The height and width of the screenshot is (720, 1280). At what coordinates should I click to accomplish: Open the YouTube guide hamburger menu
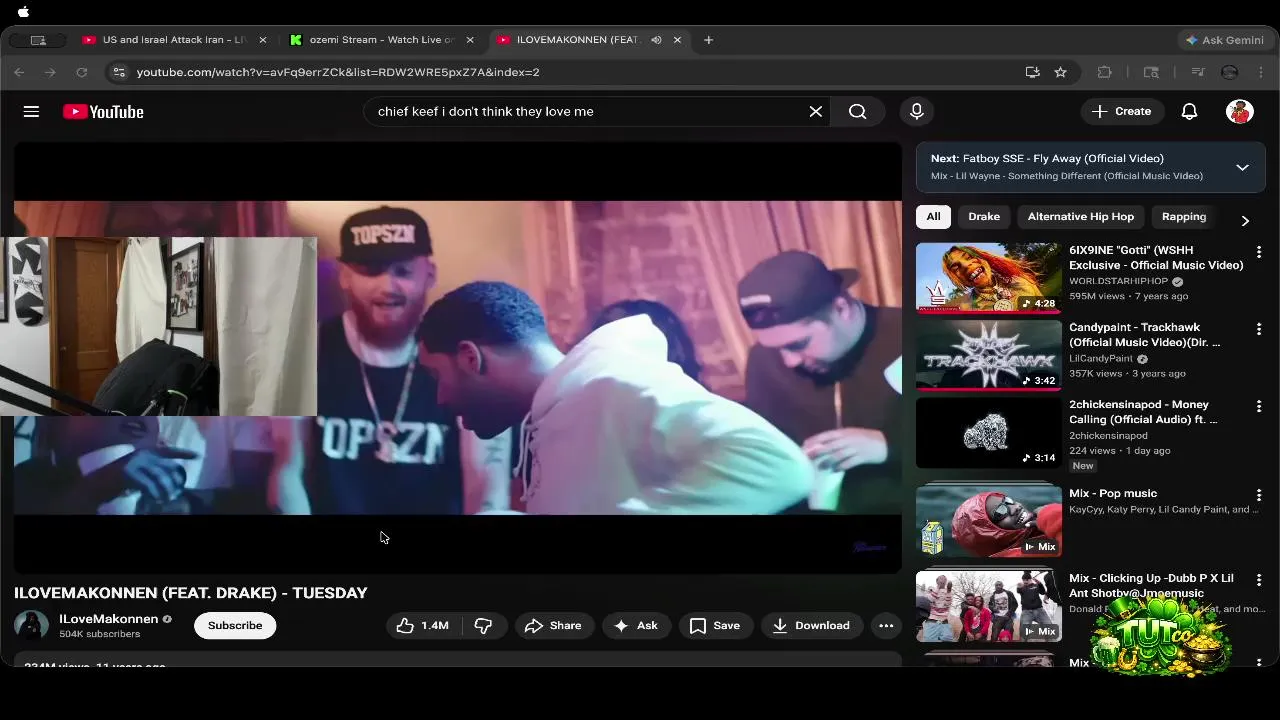[31, 112]
